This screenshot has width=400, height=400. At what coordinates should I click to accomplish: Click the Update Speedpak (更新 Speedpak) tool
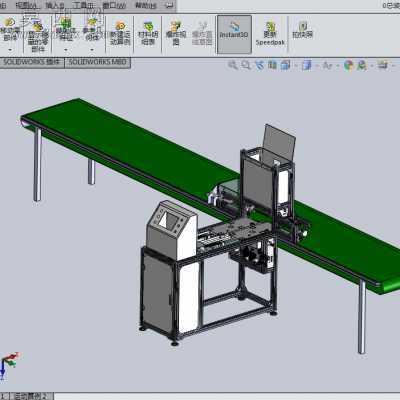point(270,33)
